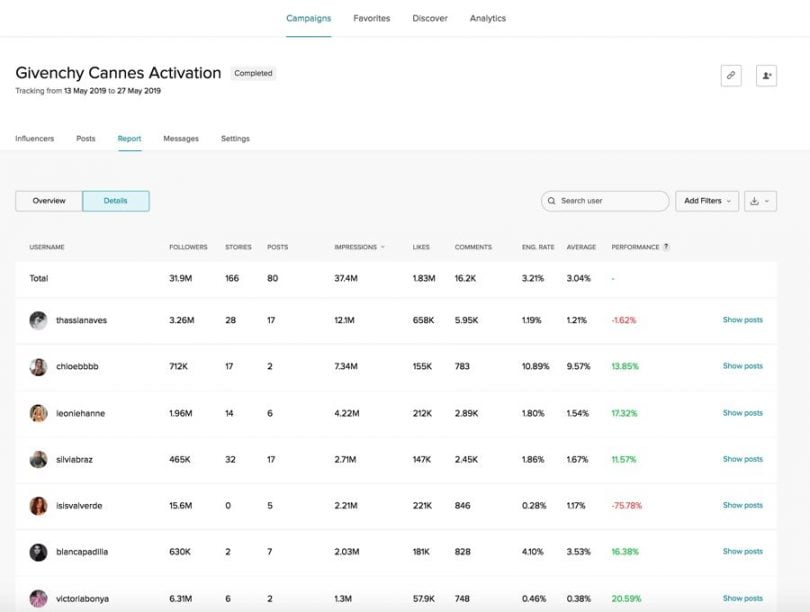Click the Stories column header
Viewport: 810px width, 612px height.
pos(238,247)
